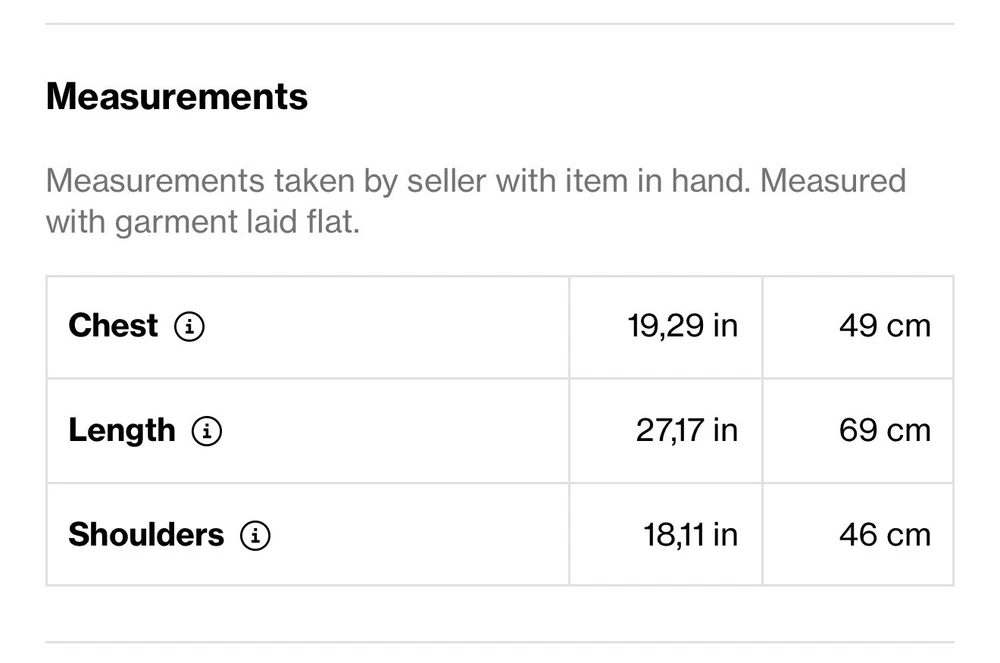Click the divider line below the measurements table
The height and width of the screenshot is (663, 1000).
500,642
